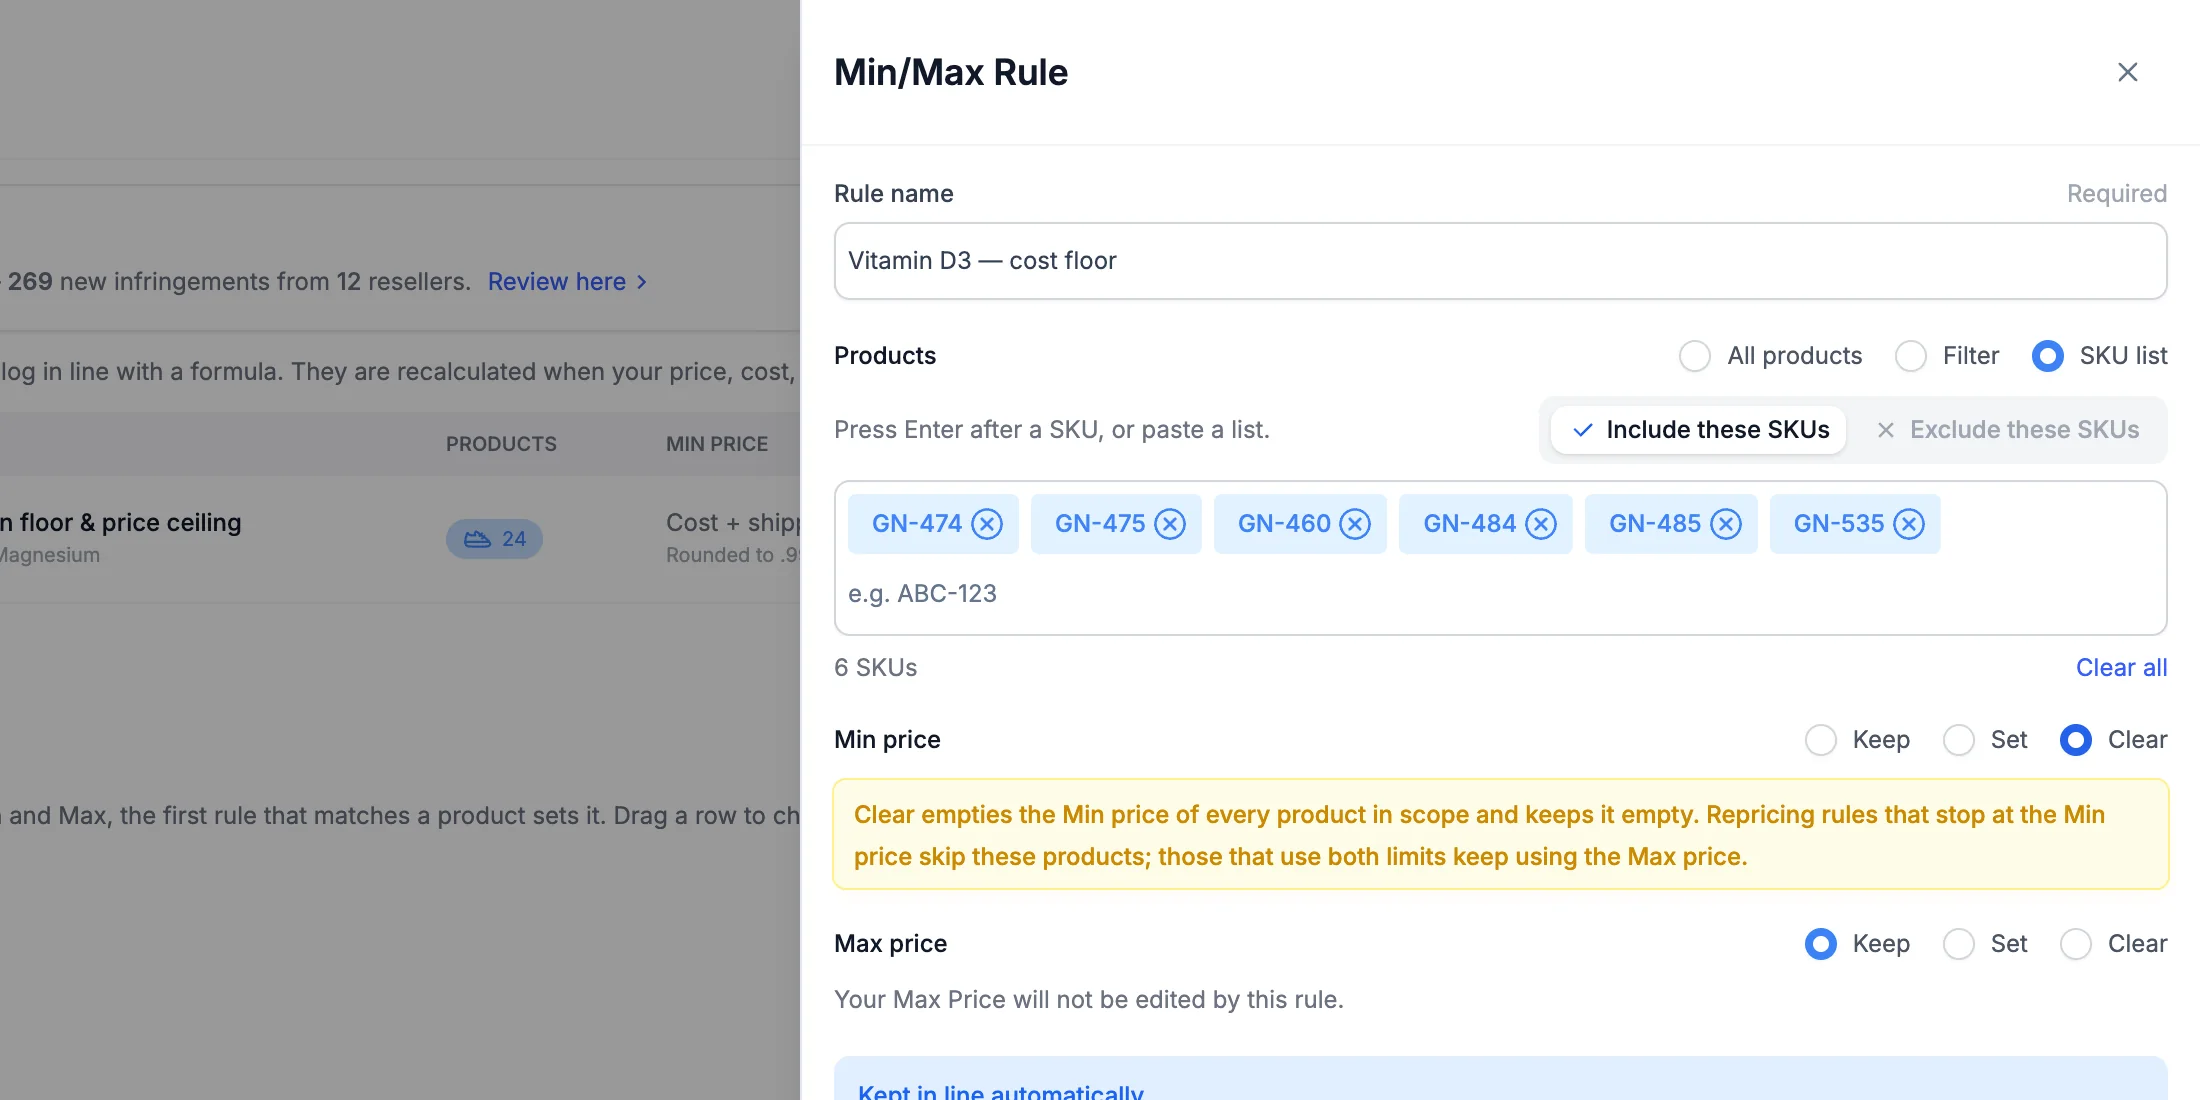This screenshot has height=1100, width=2200.
Task: Remove SKU GN-485 from the list
Action: (x=1726, y=524)
